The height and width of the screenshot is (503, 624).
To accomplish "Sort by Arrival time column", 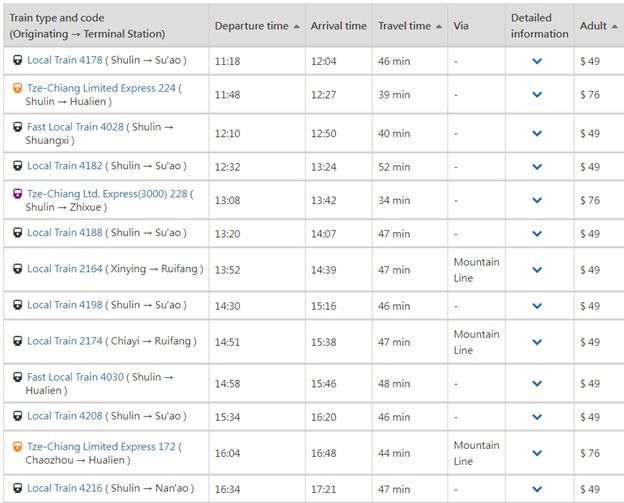I will pos(338,26).
